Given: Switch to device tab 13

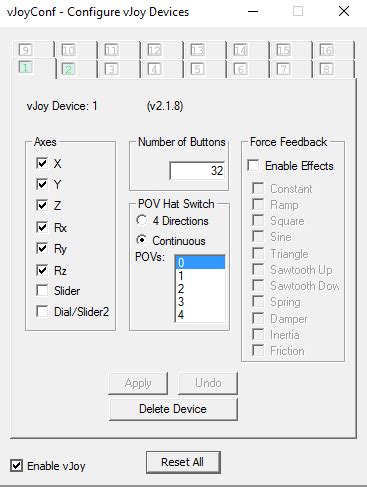Looking at the screenshot, I should tap(205, 50).
